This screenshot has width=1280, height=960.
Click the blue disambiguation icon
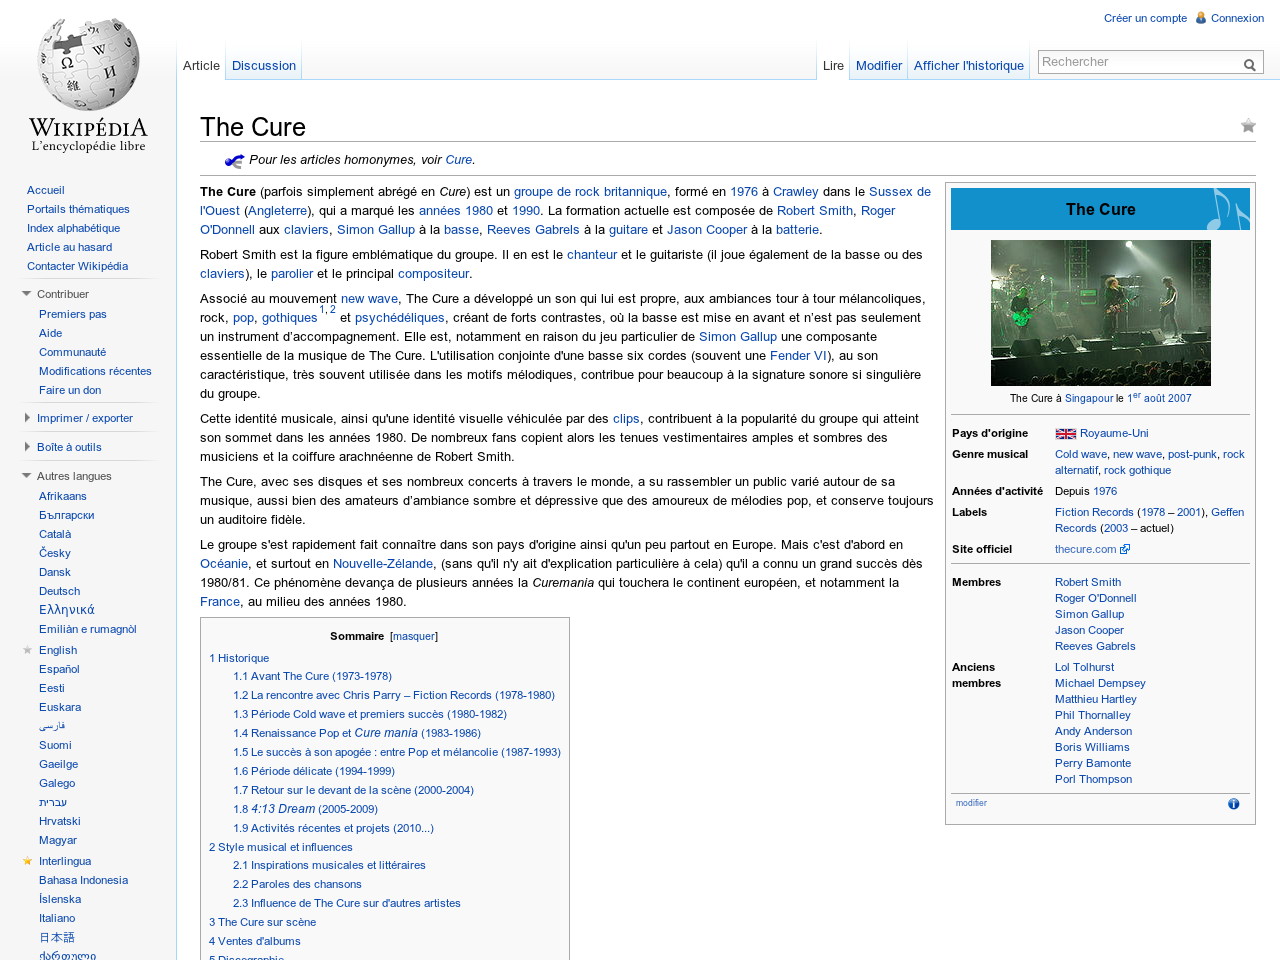234,161
